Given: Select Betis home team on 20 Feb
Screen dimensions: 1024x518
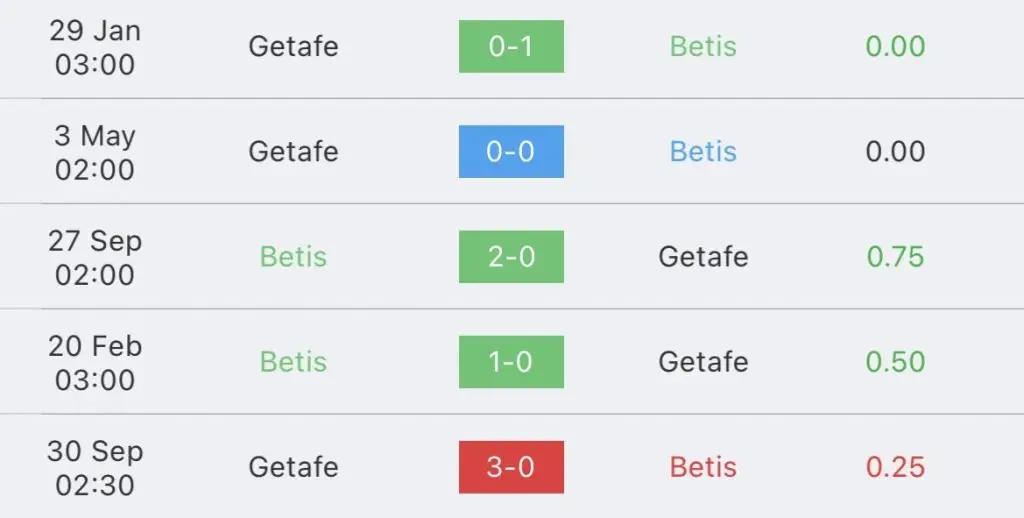Looking at the screenshot, I should [293, 362].
